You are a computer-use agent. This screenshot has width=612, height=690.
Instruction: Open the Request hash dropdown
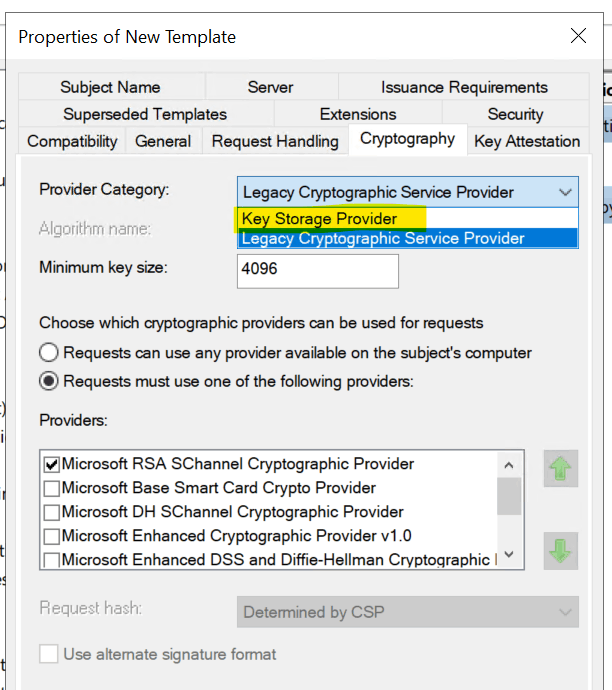pos(408,612)
